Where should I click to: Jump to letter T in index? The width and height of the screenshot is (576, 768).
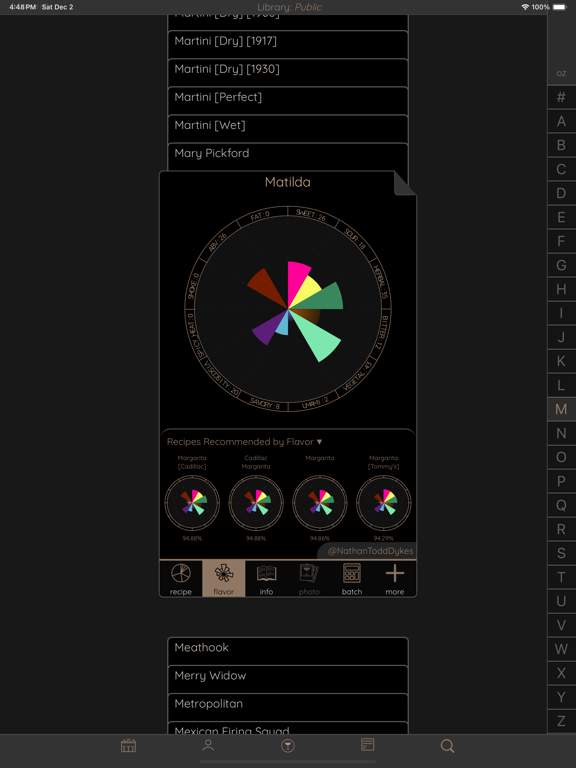click(x=561, y=577)
